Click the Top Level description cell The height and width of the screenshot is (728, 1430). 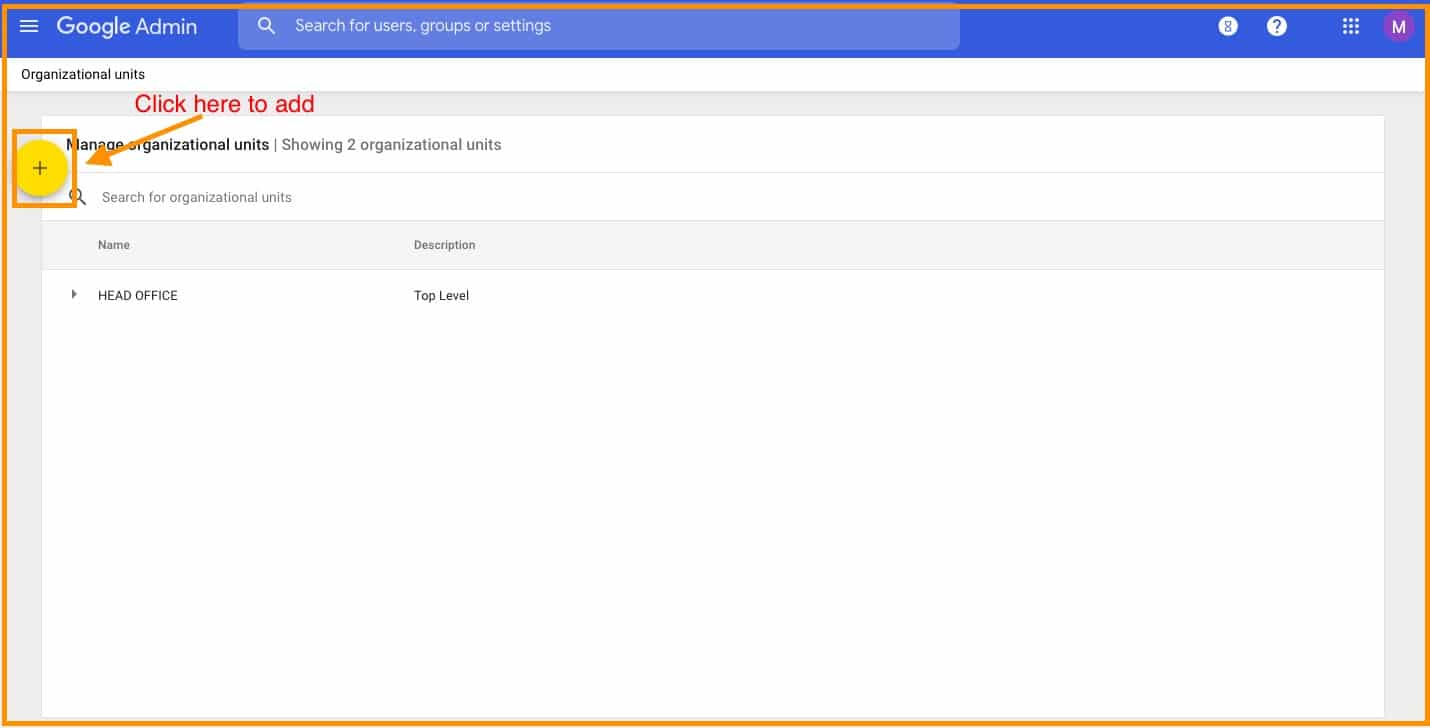pos(441,296)
